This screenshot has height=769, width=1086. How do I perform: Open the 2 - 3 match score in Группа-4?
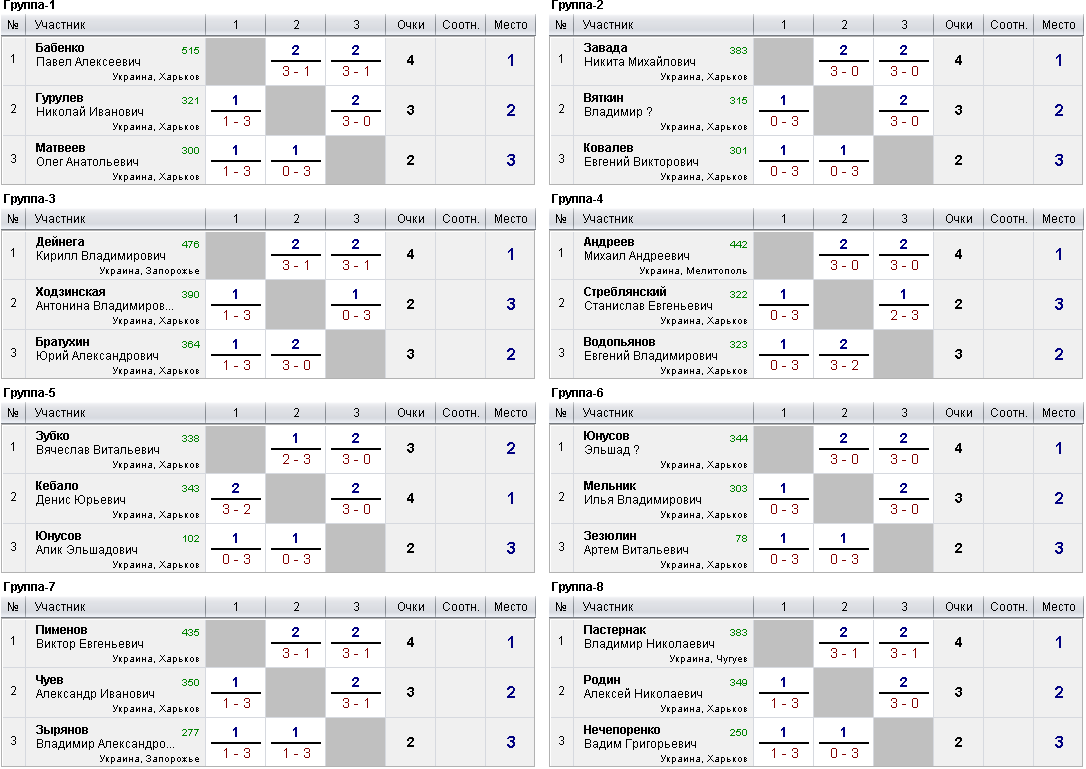(904, 315)
